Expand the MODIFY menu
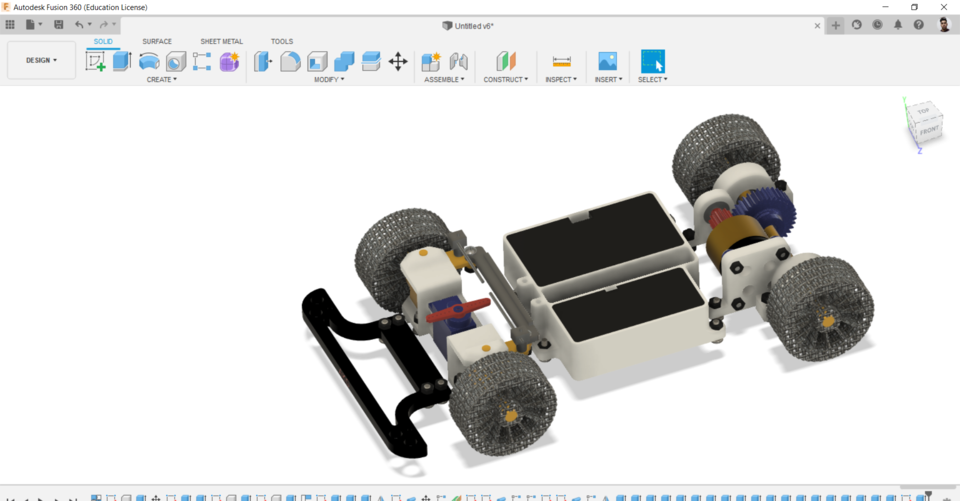The height and width of the screenshot is (501, 960). click(329, 80)
